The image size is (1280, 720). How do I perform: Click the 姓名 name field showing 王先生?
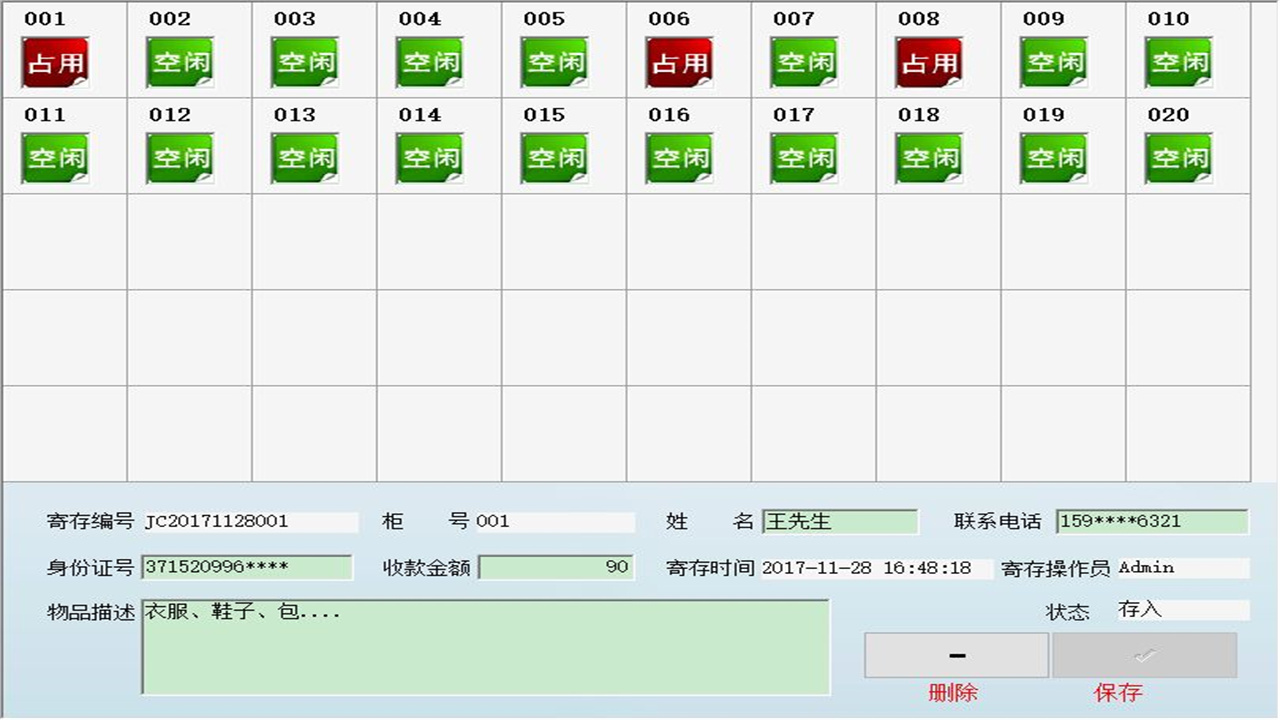[840, 521]
